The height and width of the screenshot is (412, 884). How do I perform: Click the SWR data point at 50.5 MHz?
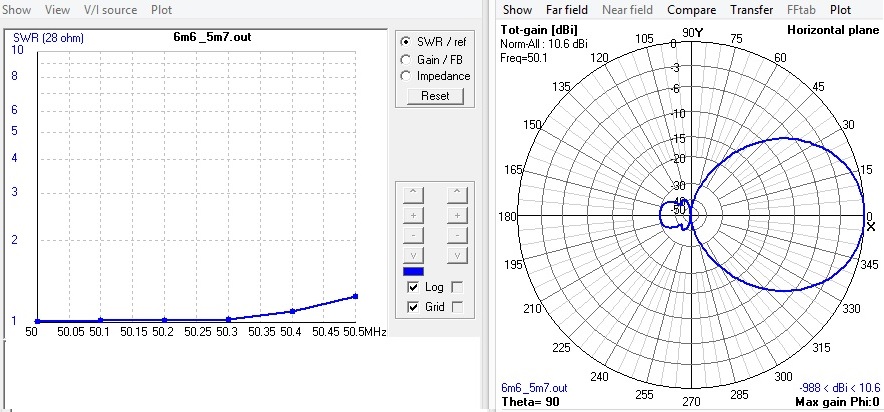tap(355, 296)
